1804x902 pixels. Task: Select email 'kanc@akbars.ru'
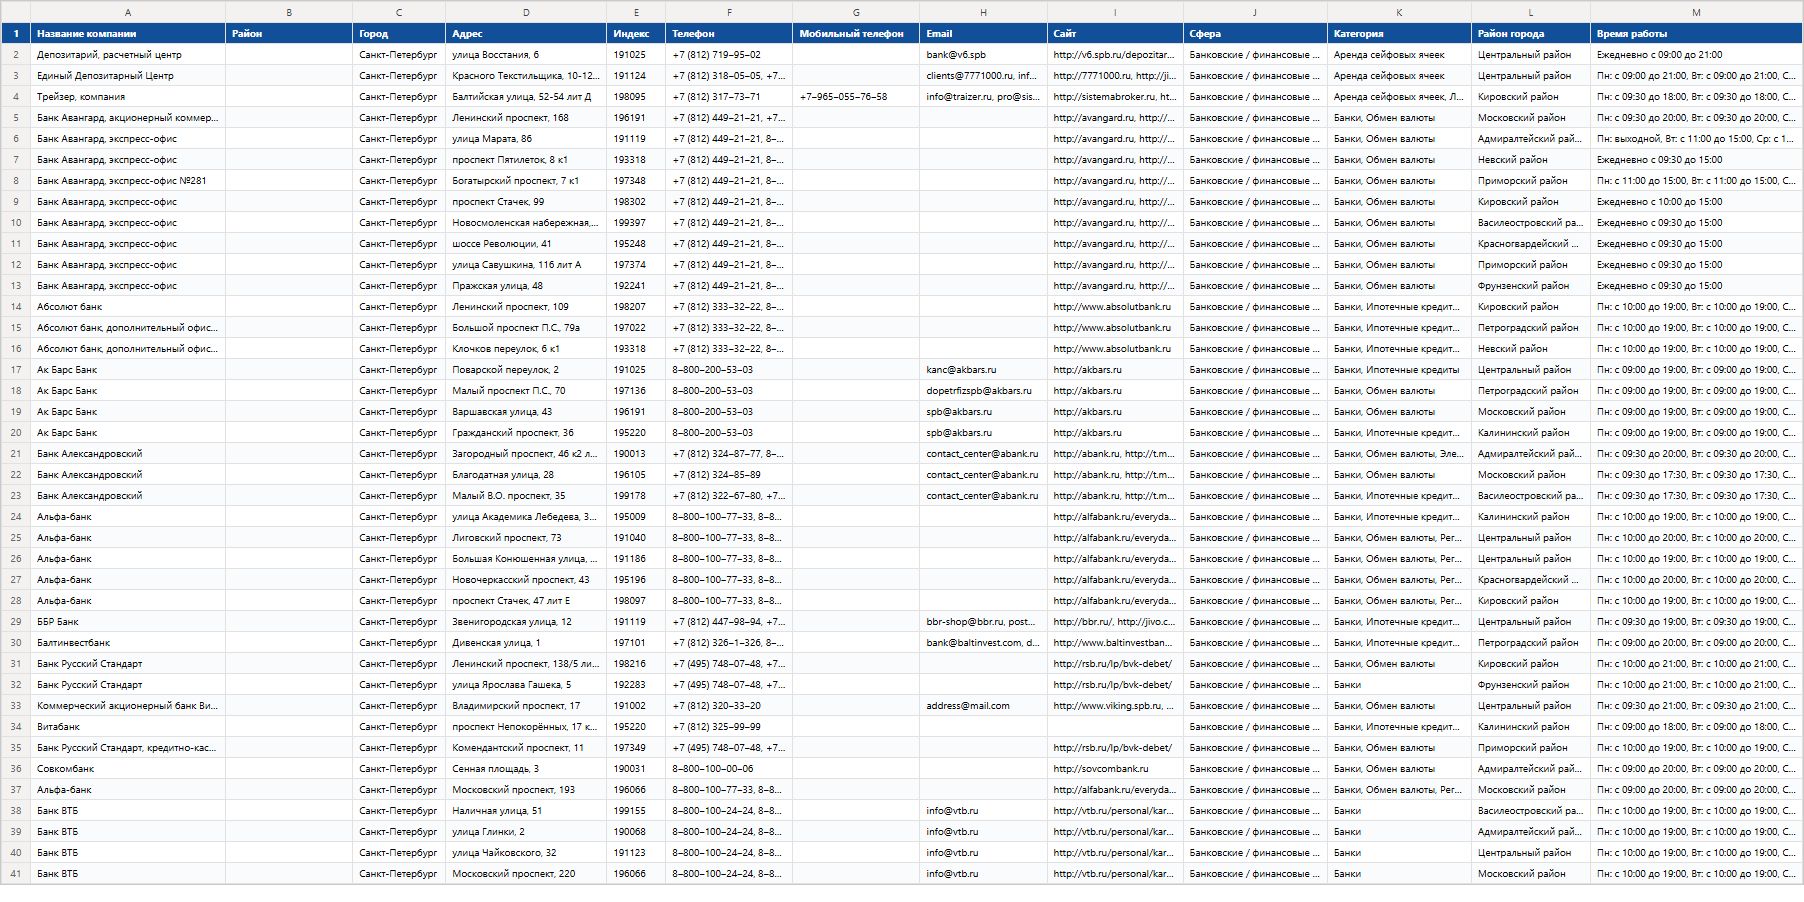coord(983,369)
